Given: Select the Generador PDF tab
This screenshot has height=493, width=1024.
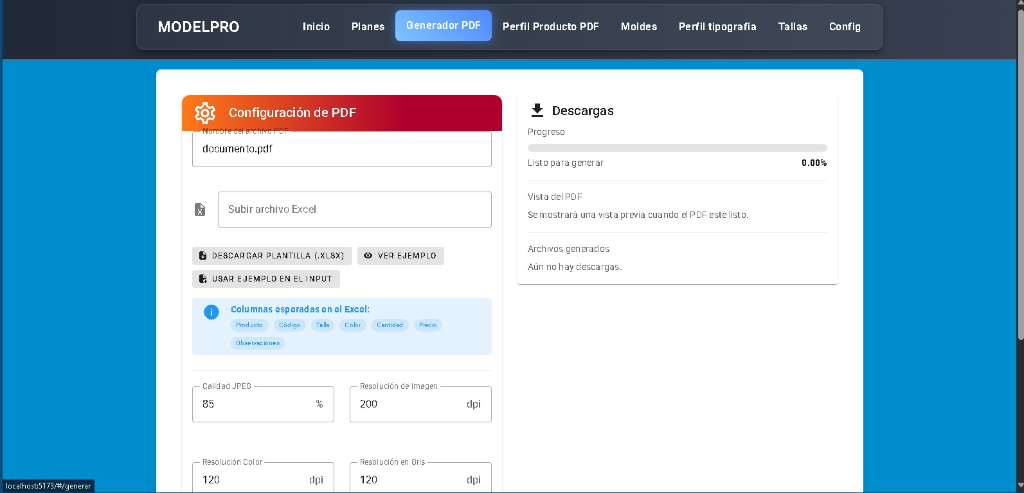Looking at the screenshot, I should point(443,25).
